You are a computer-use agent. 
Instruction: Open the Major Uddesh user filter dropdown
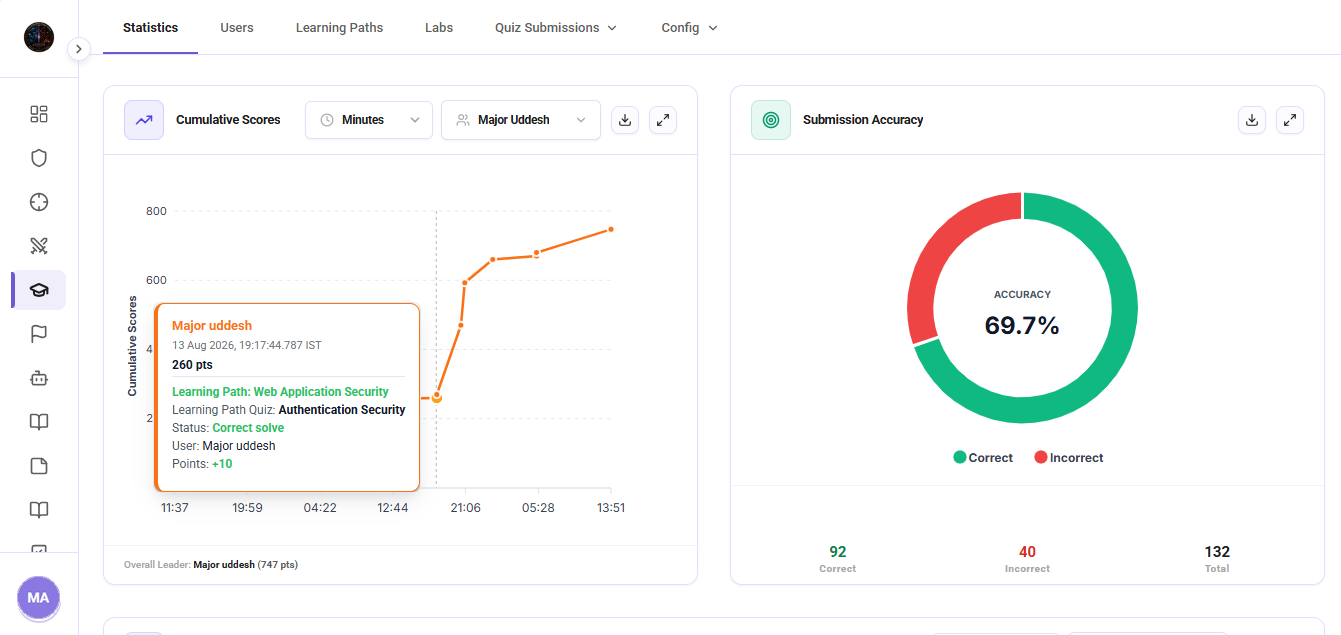[521, 120]
